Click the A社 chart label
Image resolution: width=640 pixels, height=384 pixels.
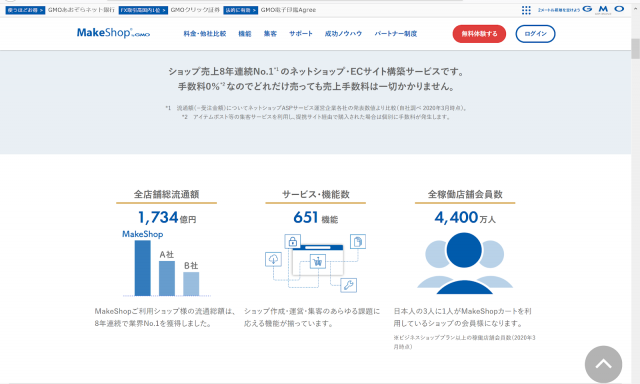(x=167, y=255)
